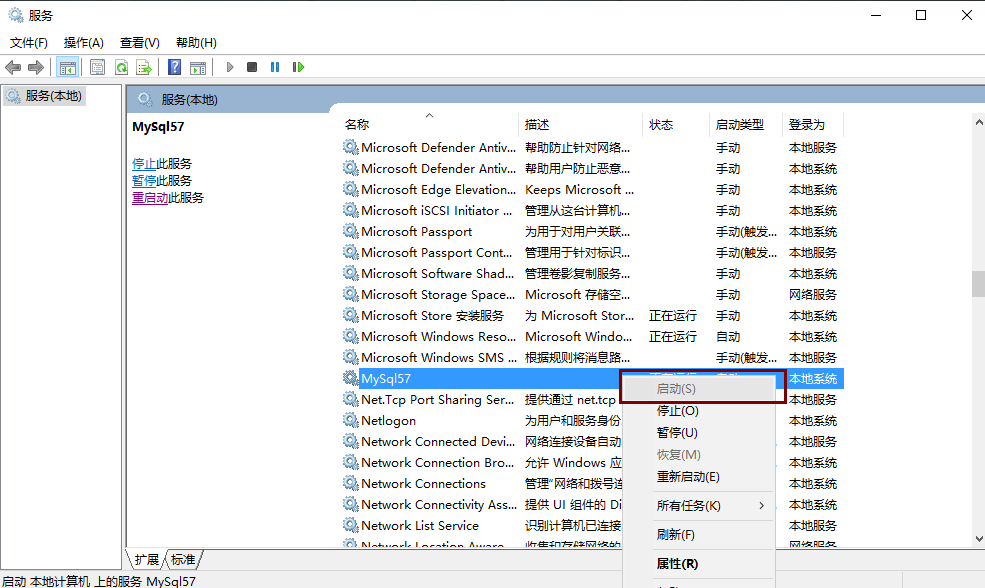Open the 帮助(H) menu
This screenshot has width=985, height=588.
196,43
